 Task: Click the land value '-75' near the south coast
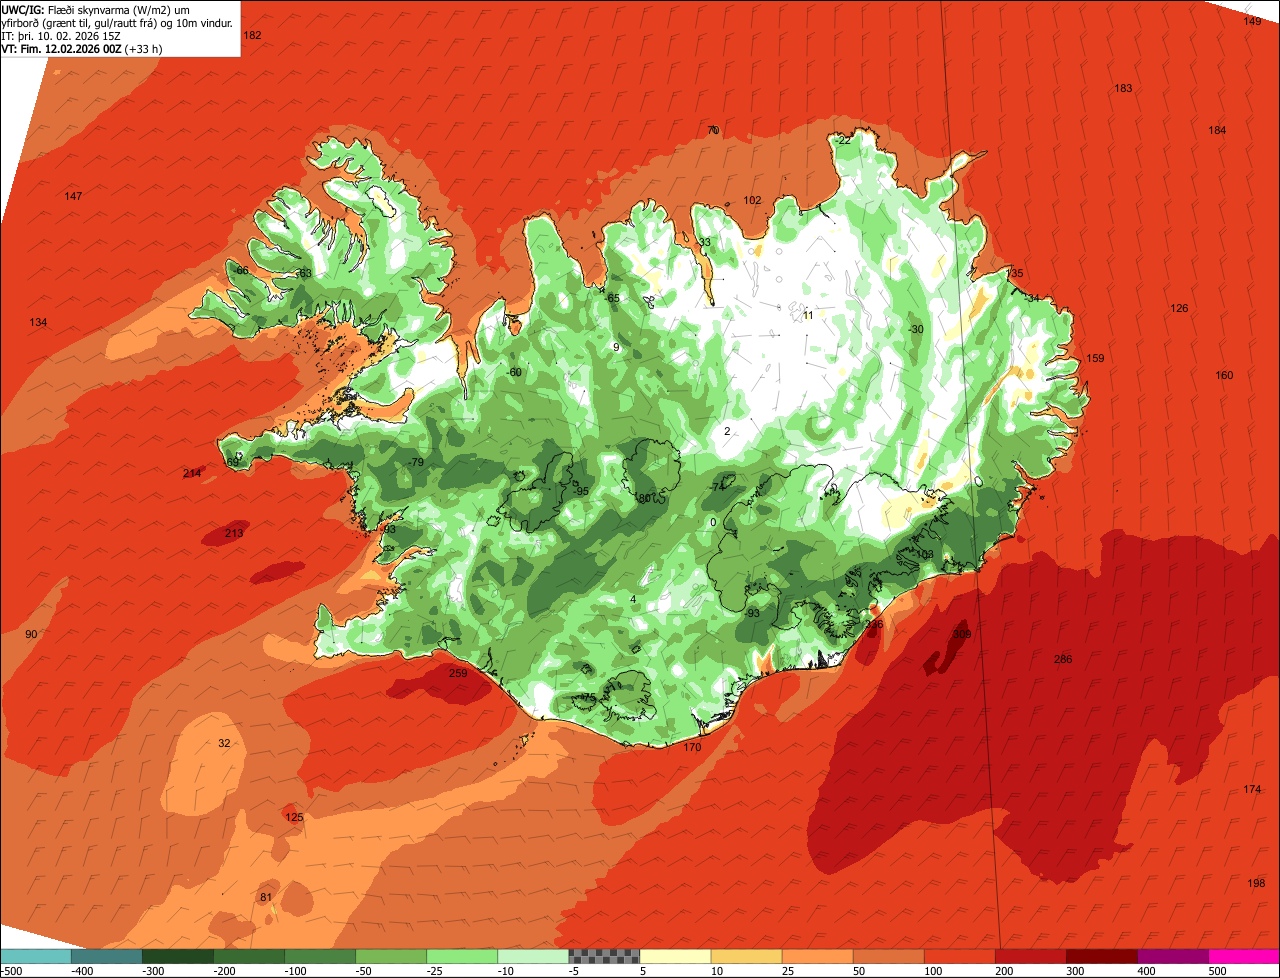tap(588, 698)
